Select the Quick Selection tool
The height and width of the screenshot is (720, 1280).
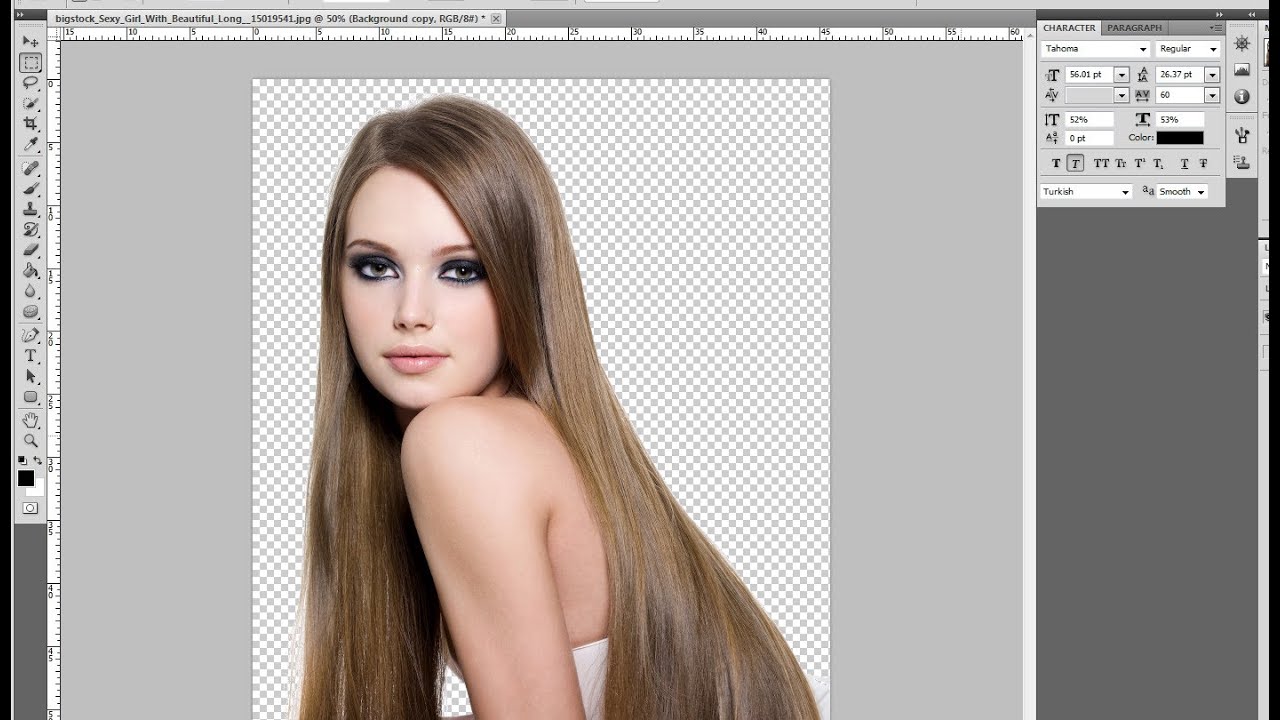point(30,103)
